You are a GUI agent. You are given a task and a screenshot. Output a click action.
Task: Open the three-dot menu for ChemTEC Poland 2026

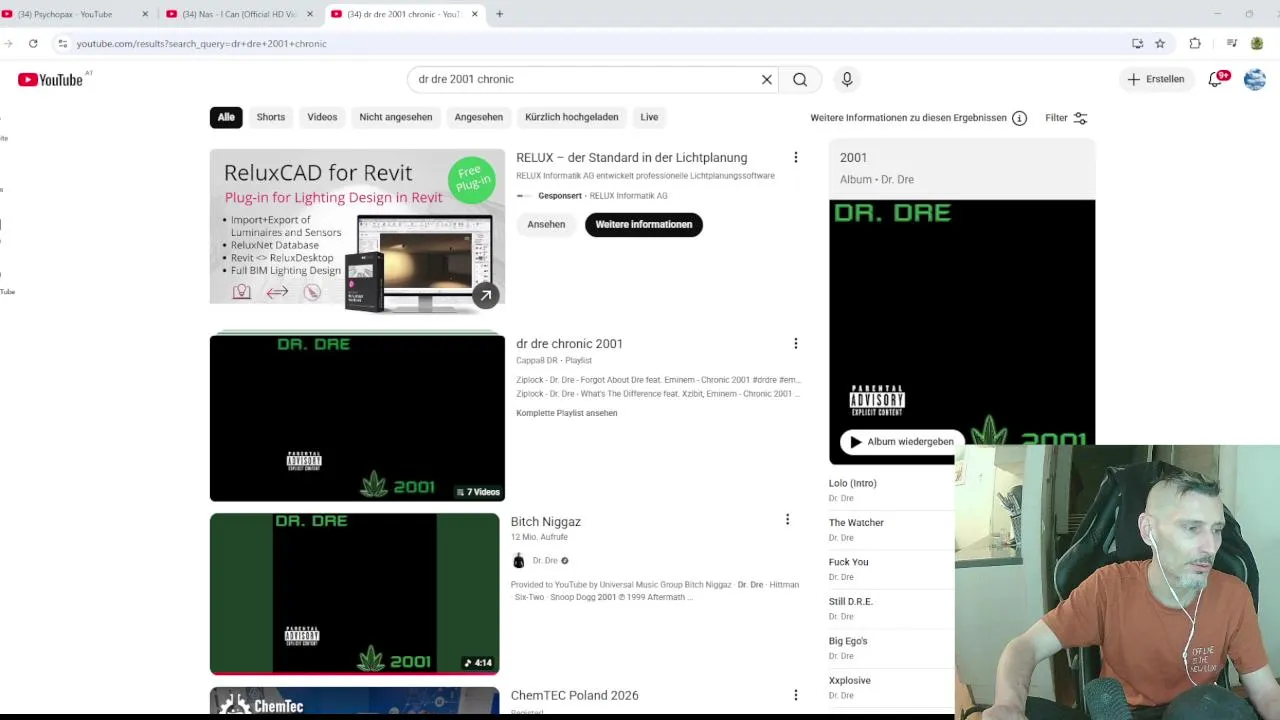pos(796,695)
